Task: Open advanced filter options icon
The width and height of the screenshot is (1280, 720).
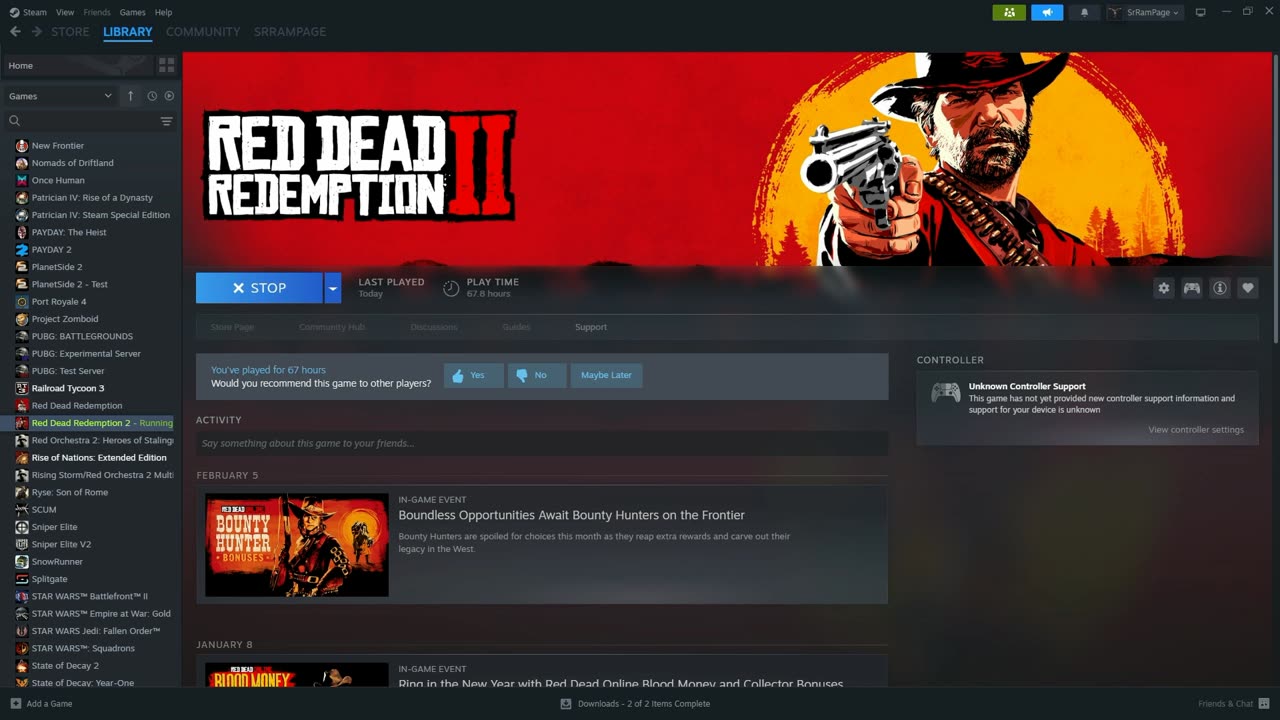Action: pos(166,121)
